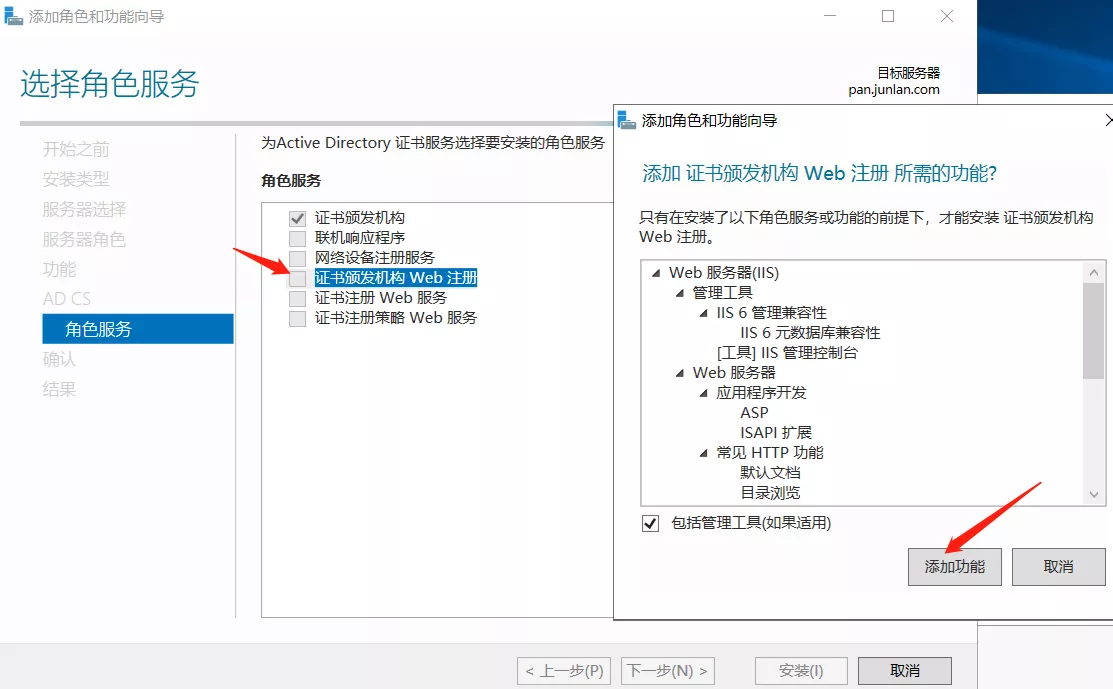Collapse the 常见 HTTP 功能 tree node
Image resolution: width=1113 pixels, height=689 pixels.
[704, 453]
